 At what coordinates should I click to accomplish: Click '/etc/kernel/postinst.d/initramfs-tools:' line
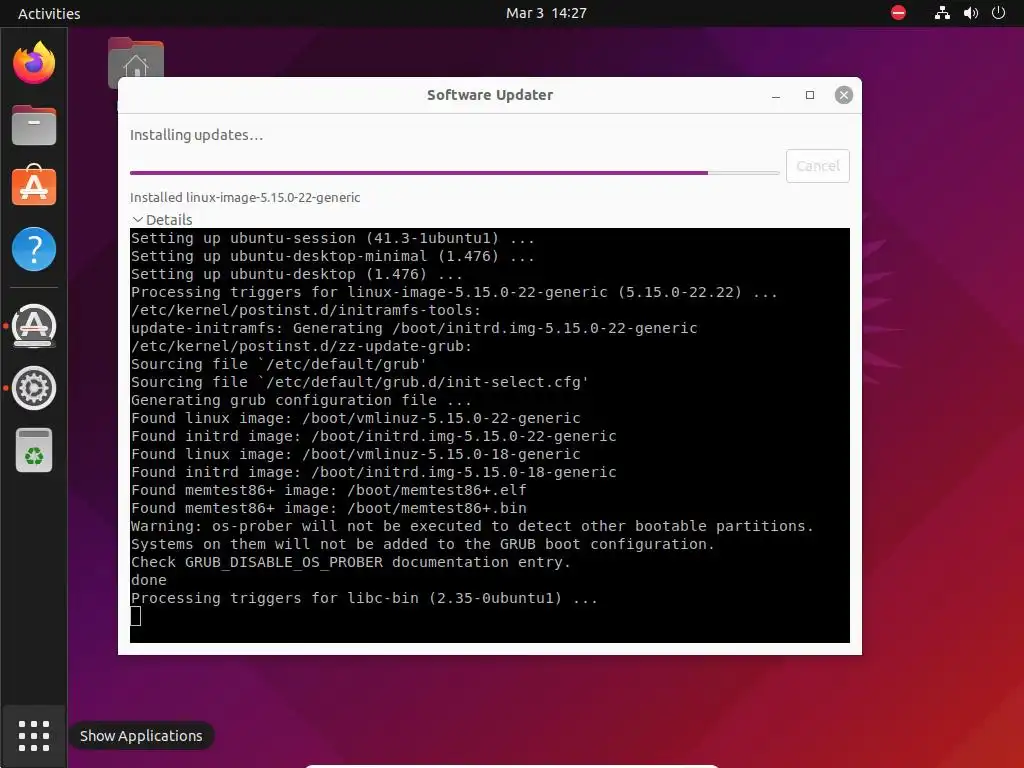306,310
